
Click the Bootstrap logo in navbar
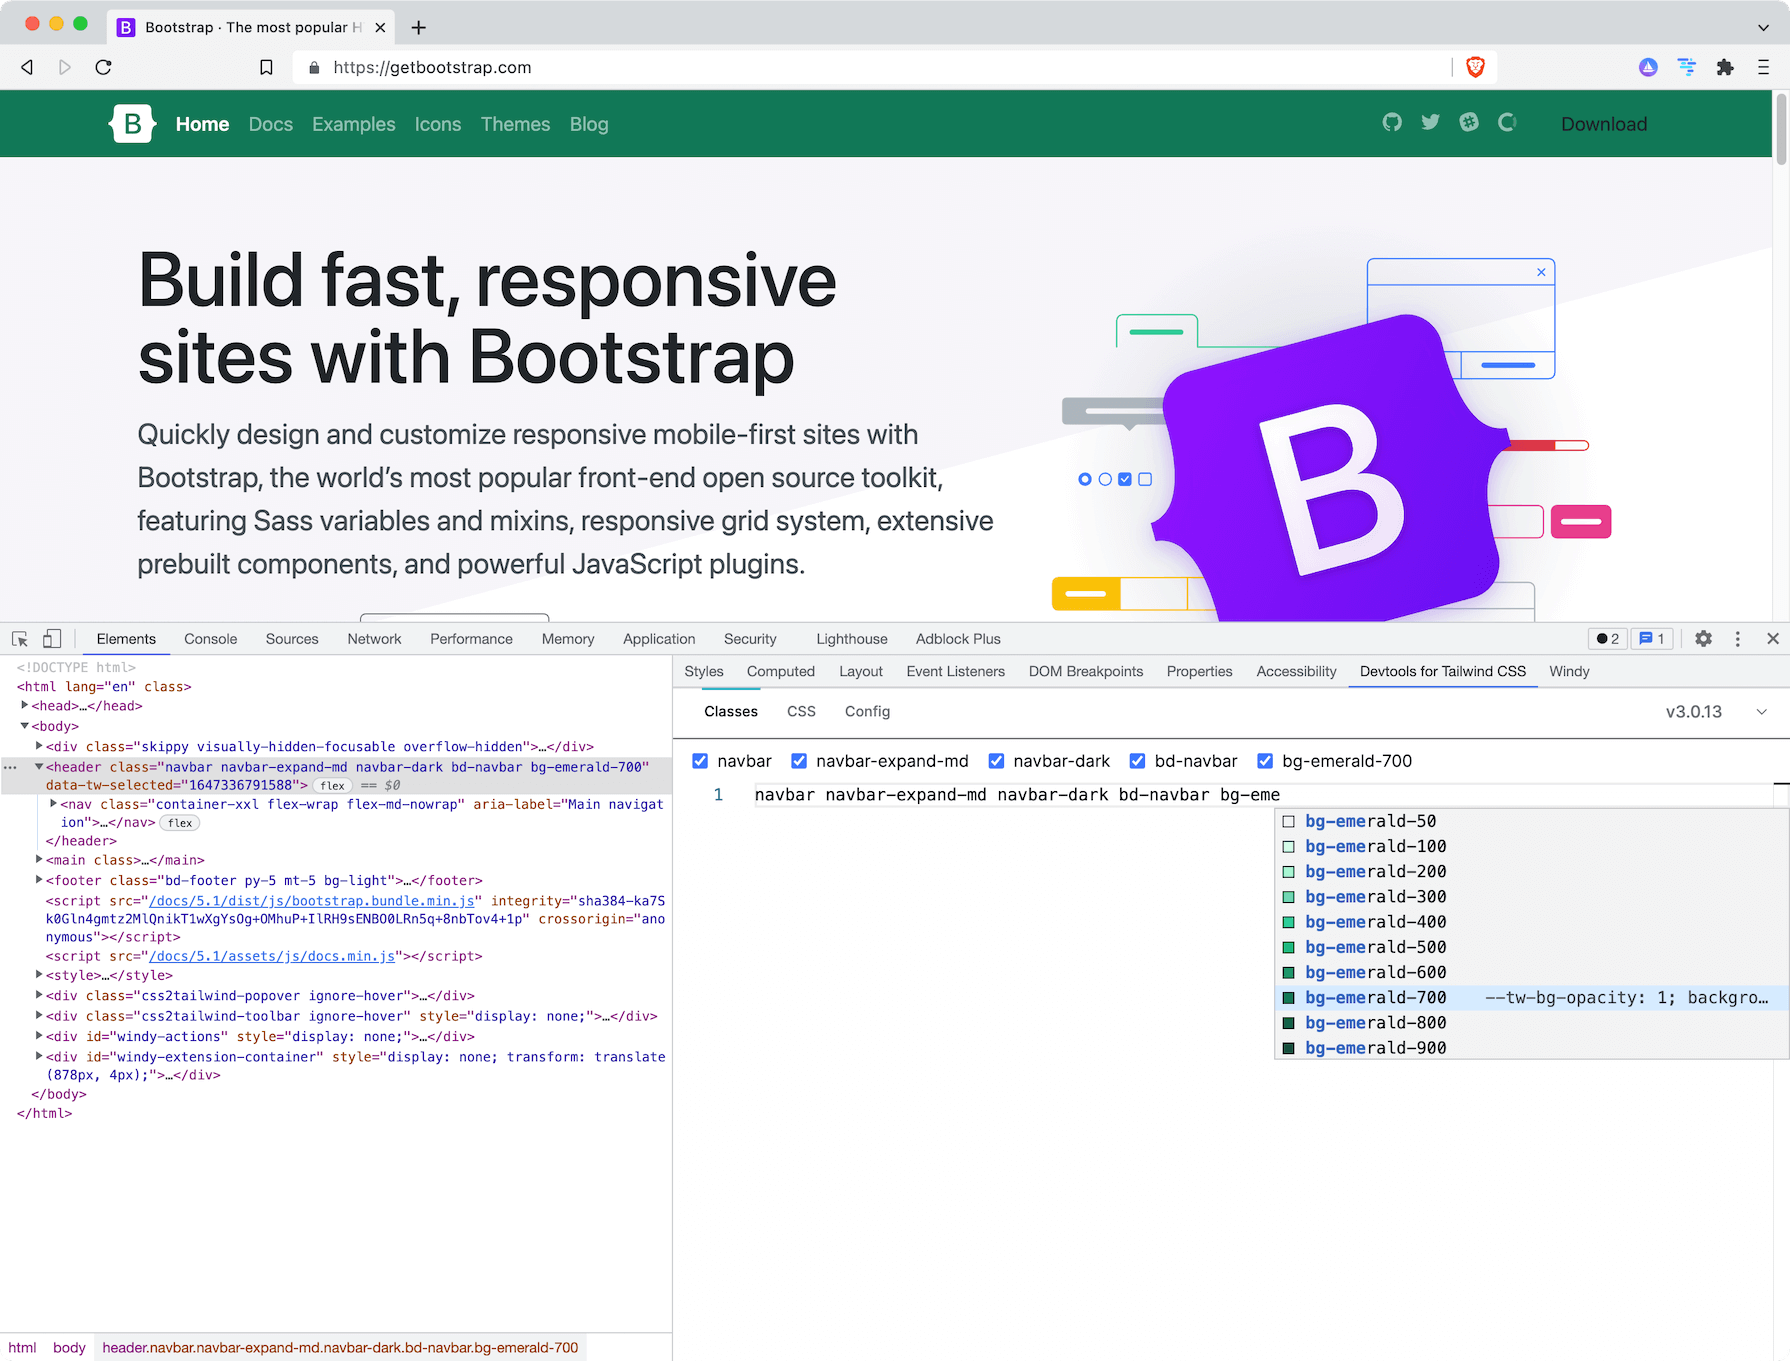pyautogui.click(x=132, y=124)
